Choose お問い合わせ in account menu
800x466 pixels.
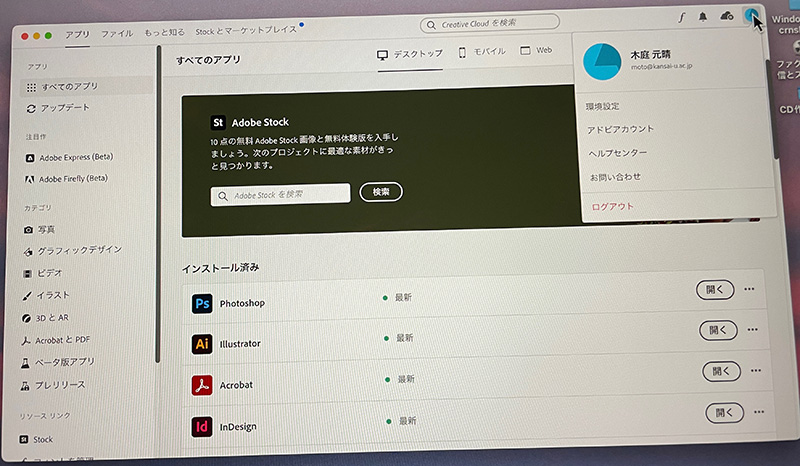click(615, 177)
